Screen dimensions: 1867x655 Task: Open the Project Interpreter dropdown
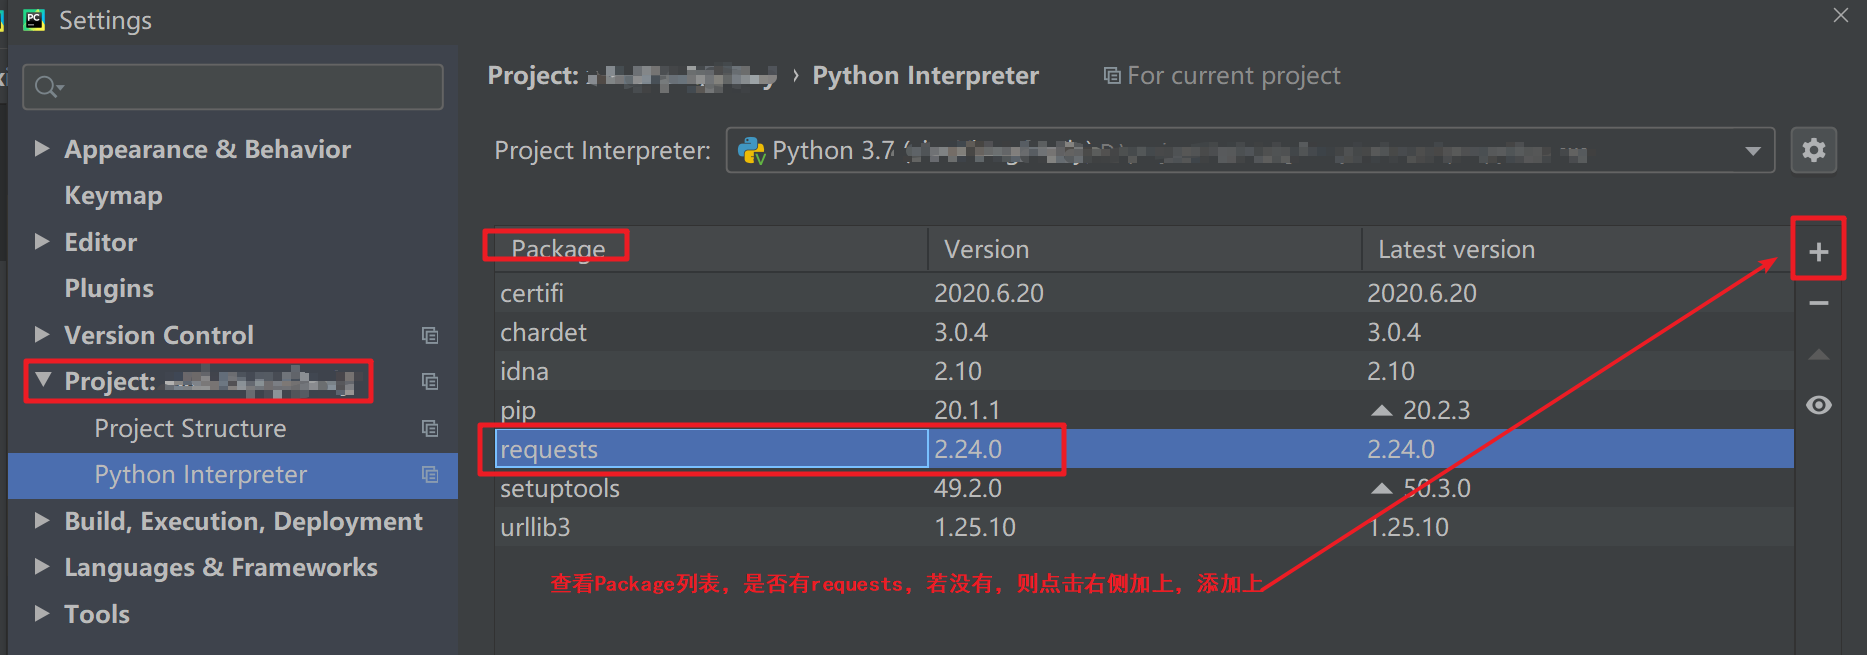(x=1752, y=151)
